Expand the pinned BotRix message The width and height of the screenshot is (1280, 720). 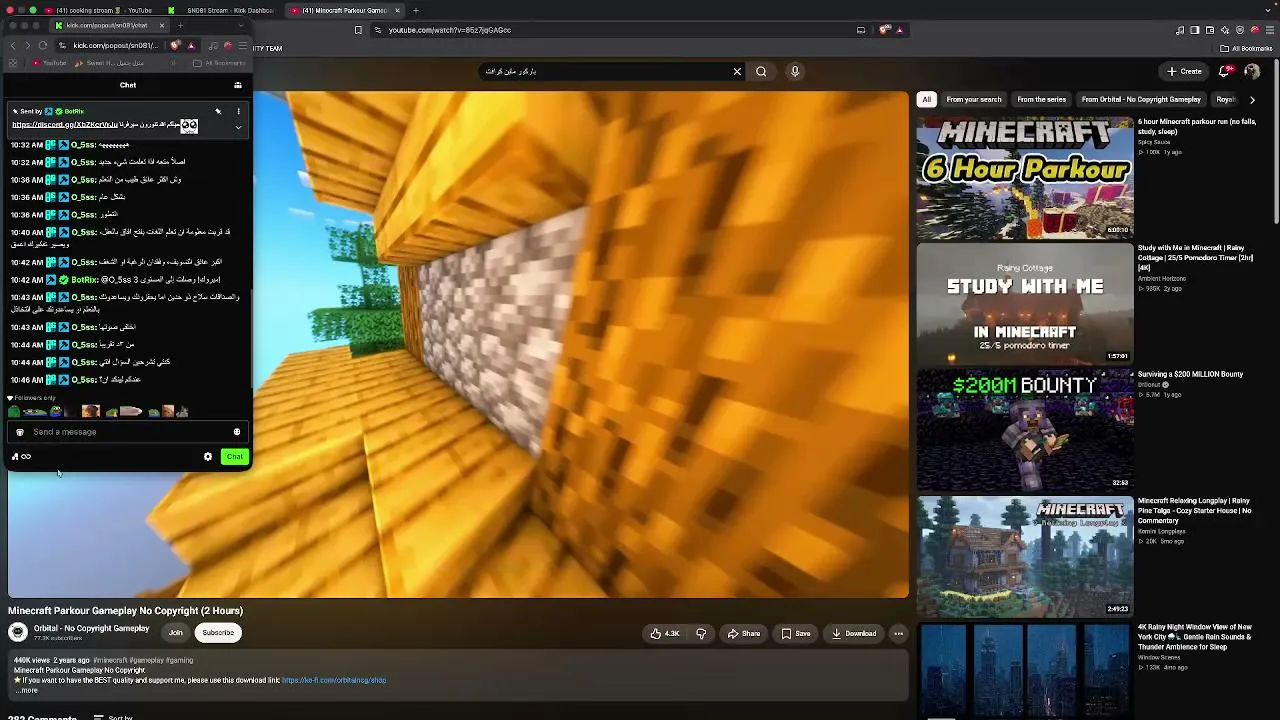[238, 127]
